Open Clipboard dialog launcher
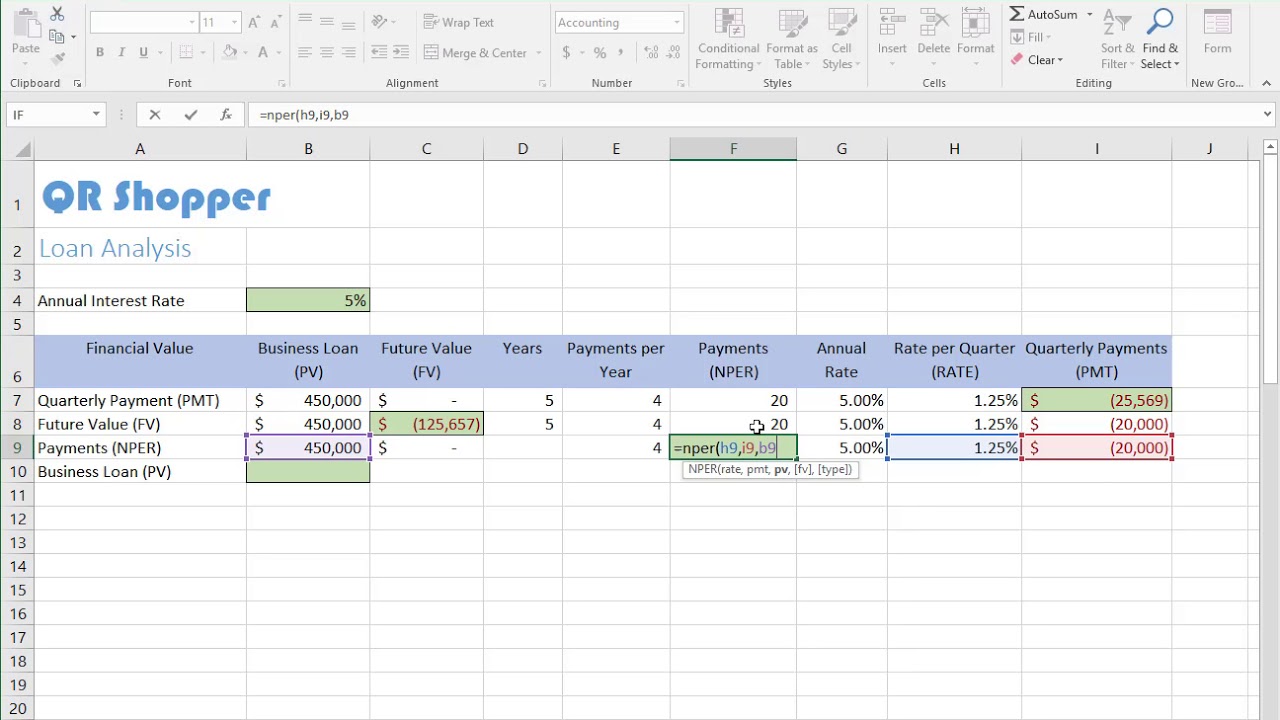 click(77, 83)
